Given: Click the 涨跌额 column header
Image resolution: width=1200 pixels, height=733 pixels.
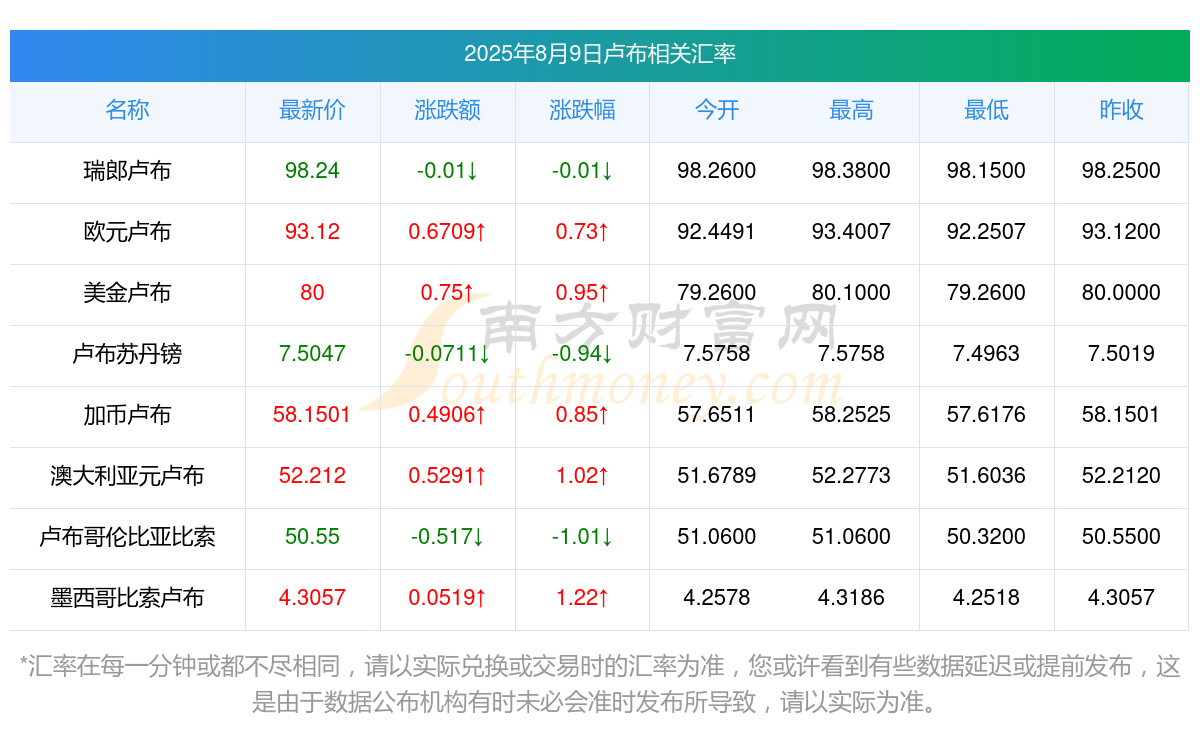Looking at the screenshot, I should coord(448,110).
